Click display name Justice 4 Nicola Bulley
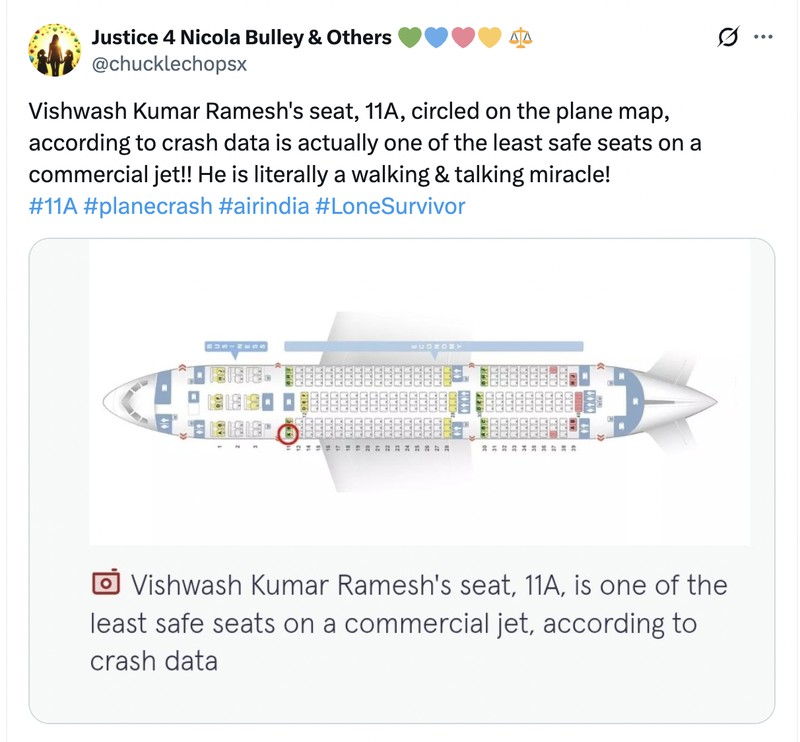 (240, 38)
